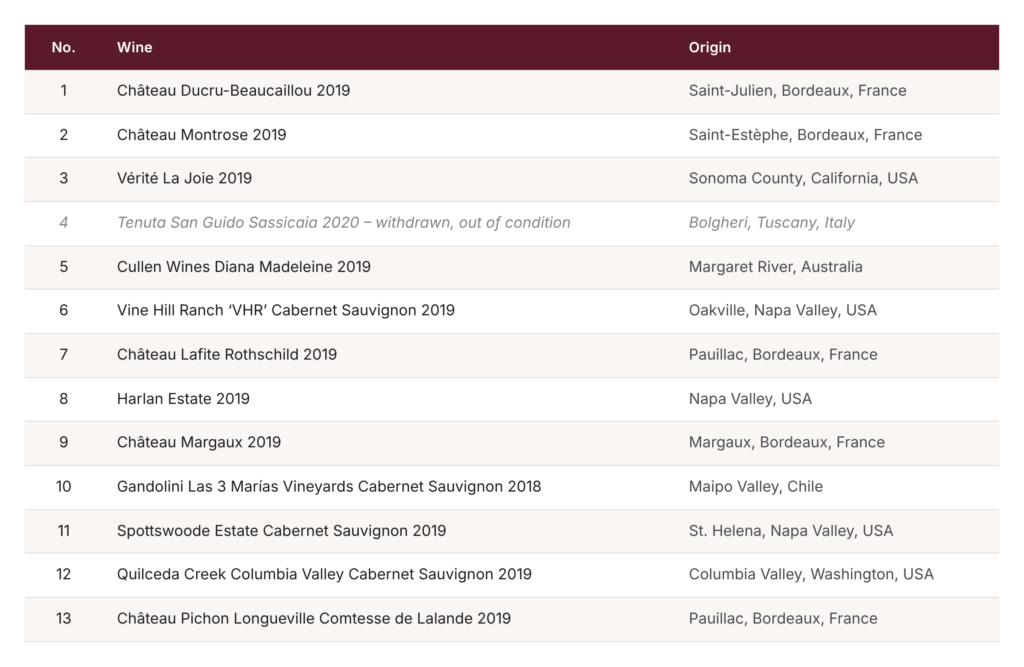
Task: Click "Maipo Valley, Chile" origin cell
Action: pyautogui.click(x=756, y=487)
